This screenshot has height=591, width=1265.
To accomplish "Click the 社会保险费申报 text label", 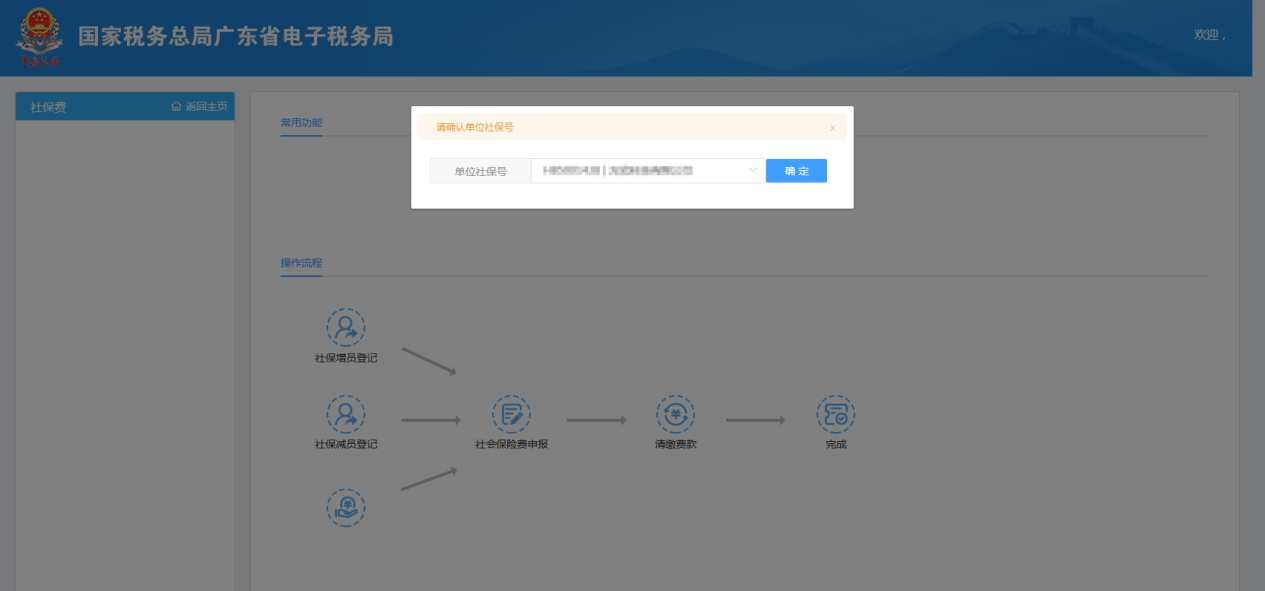I will click(x=511, y=444).
